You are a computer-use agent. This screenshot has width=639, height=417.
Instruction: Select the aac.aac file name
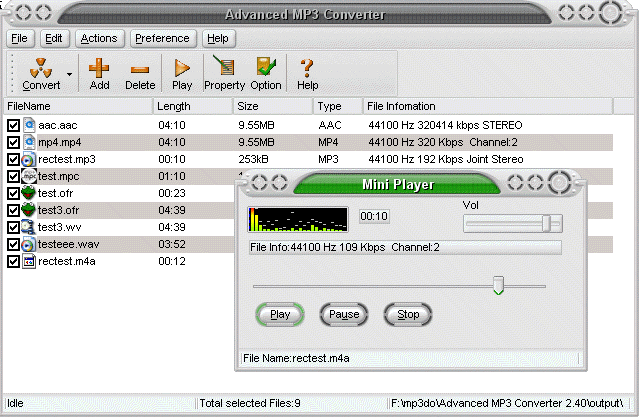(x=57, y=125)
